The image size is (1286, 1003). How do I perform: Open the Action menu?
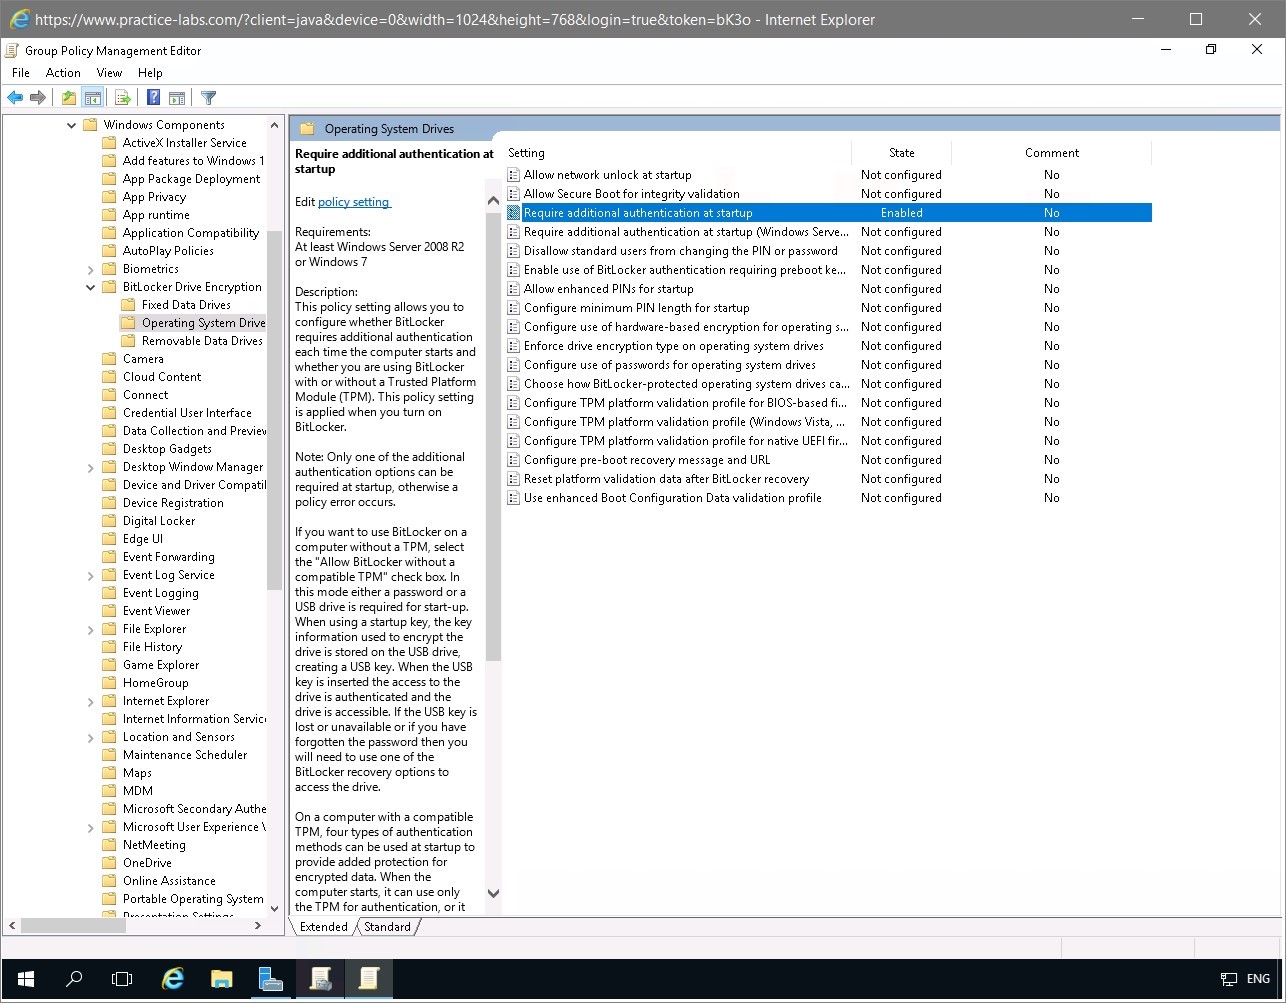coord(62,72)
